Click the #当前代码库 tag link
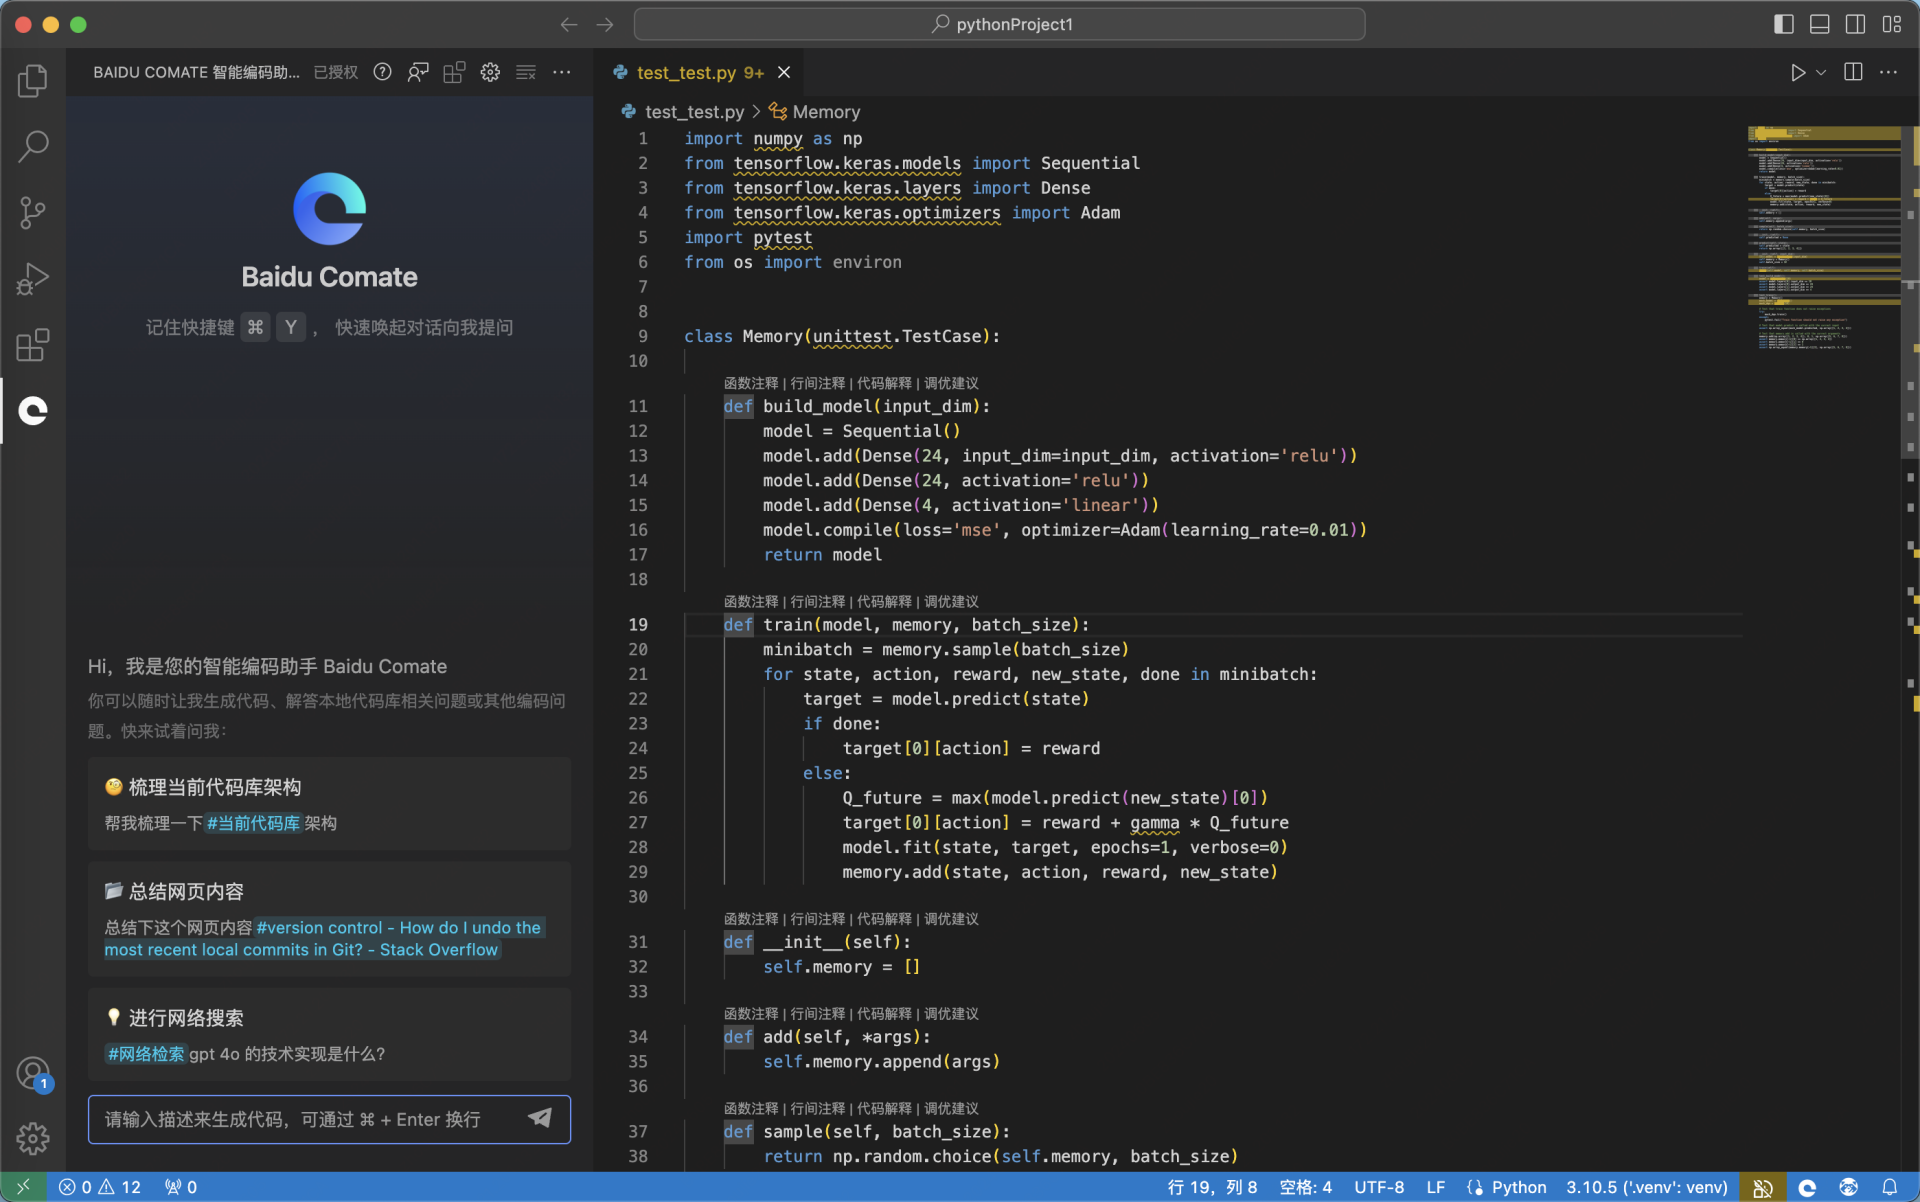 pos(253,823)
